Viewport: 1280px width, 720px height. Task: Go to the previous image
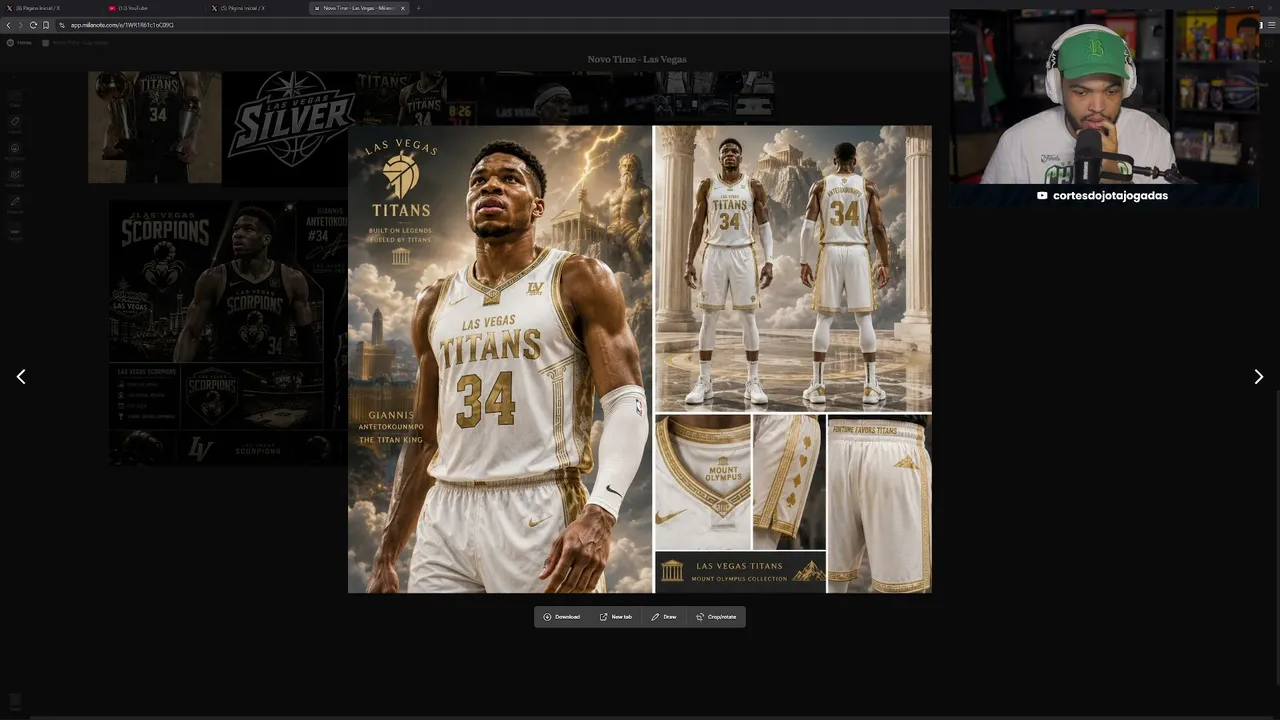coord(21,377)
